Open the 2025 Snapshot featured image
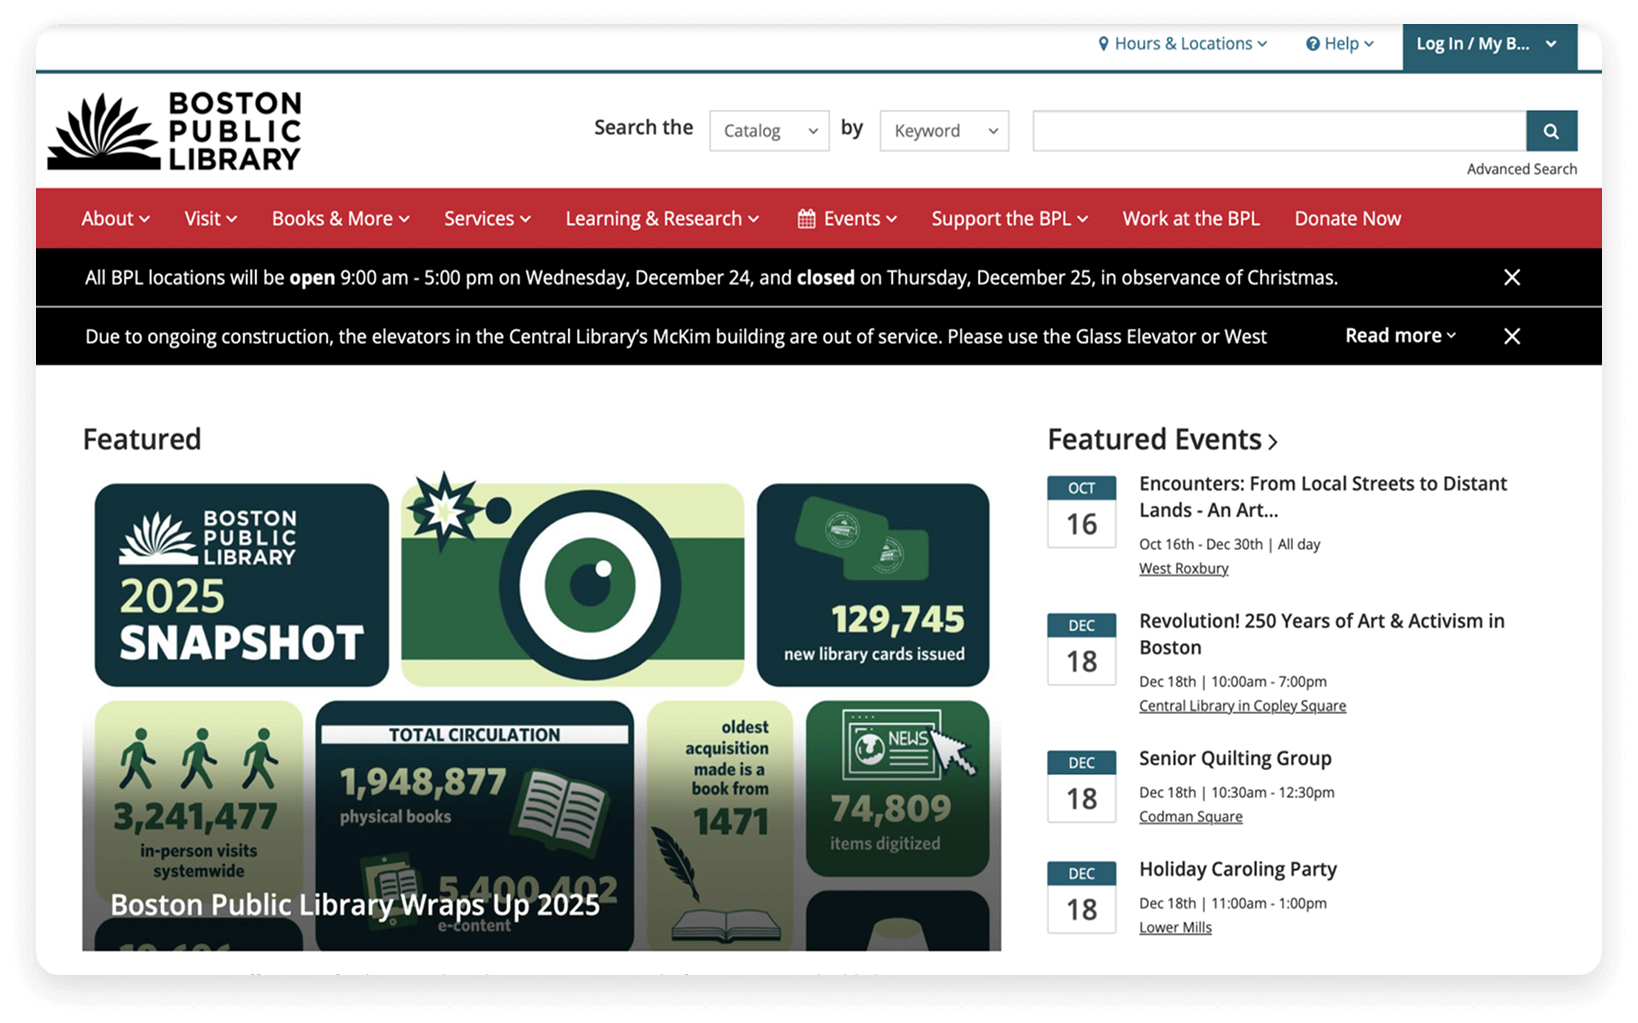The image size is (1638, 1023). [541, 715]
